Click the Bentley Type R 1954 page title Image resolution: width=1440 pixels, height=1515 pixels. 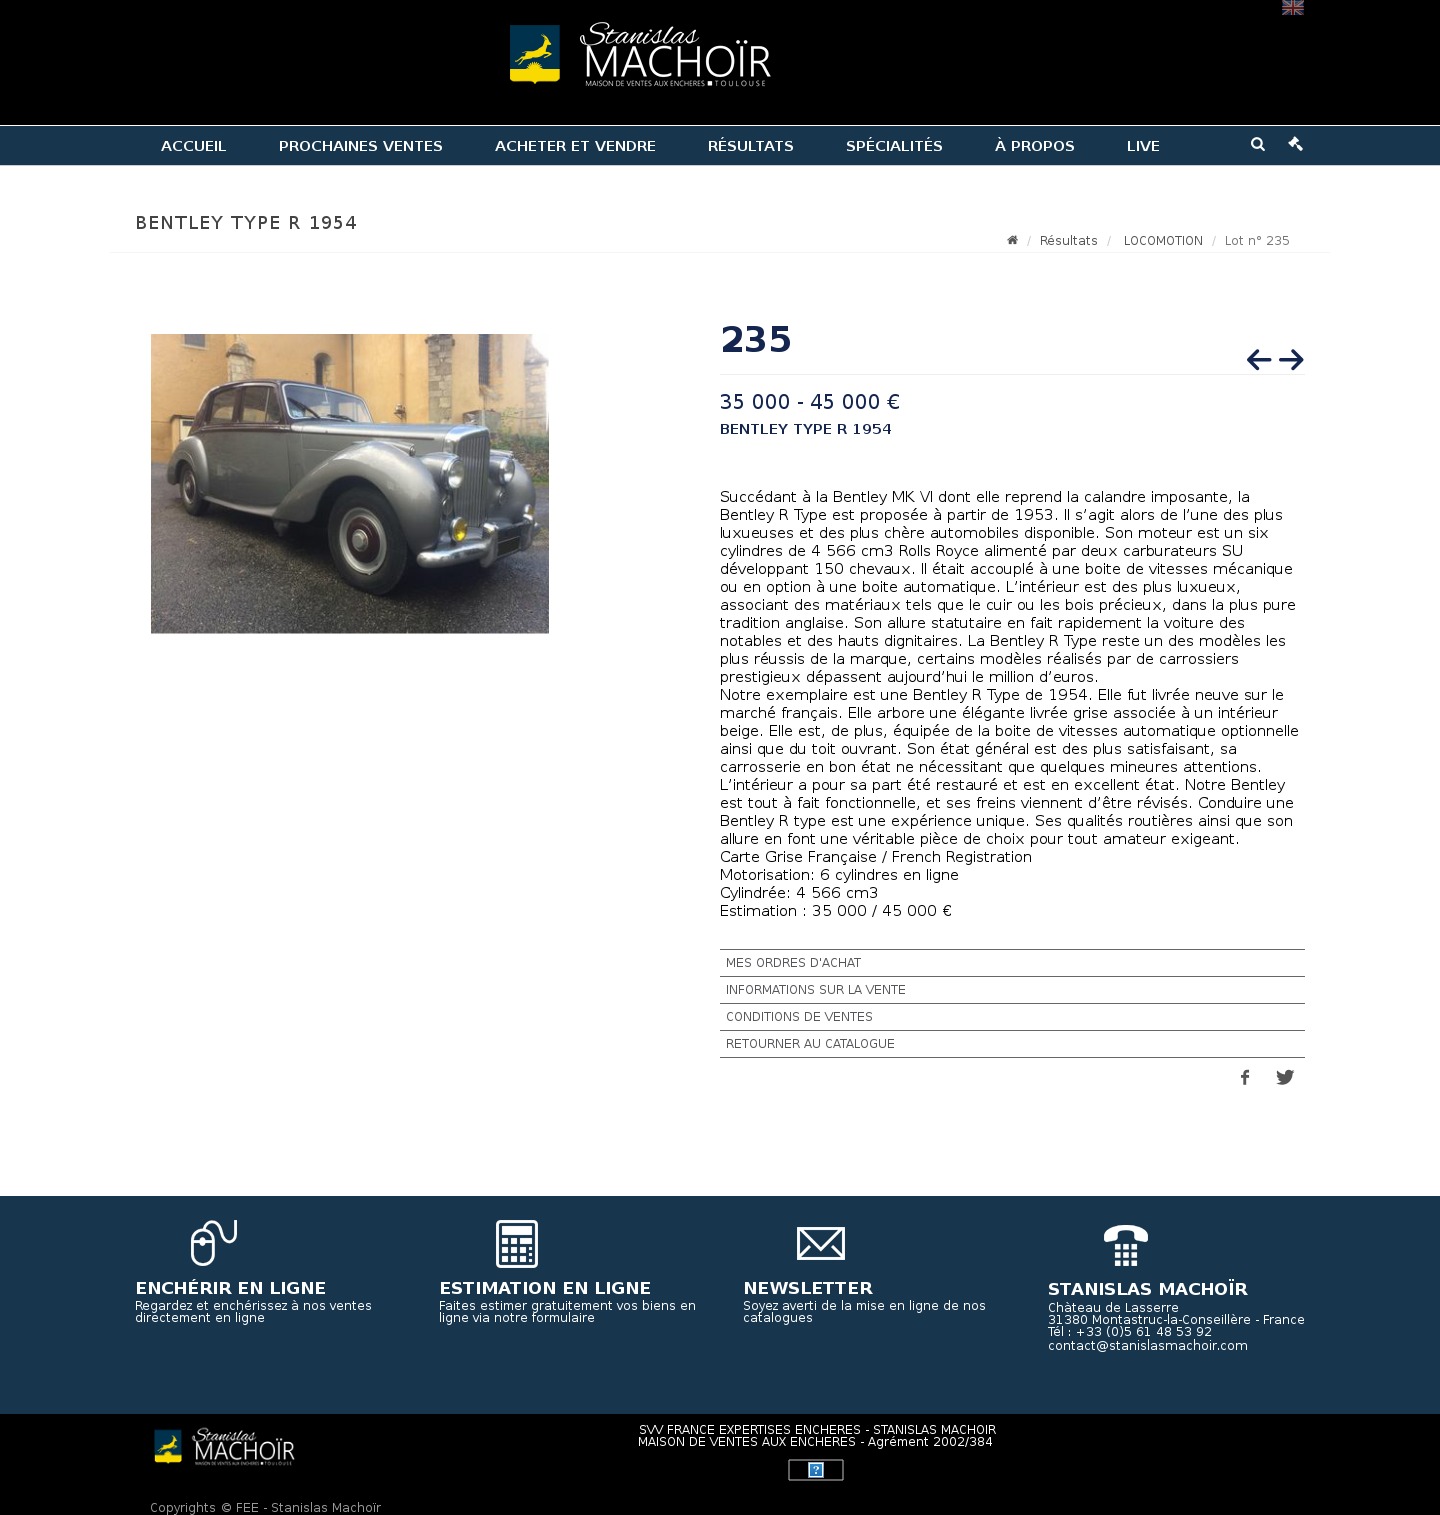pyautogui.click(x=246, y=223)
